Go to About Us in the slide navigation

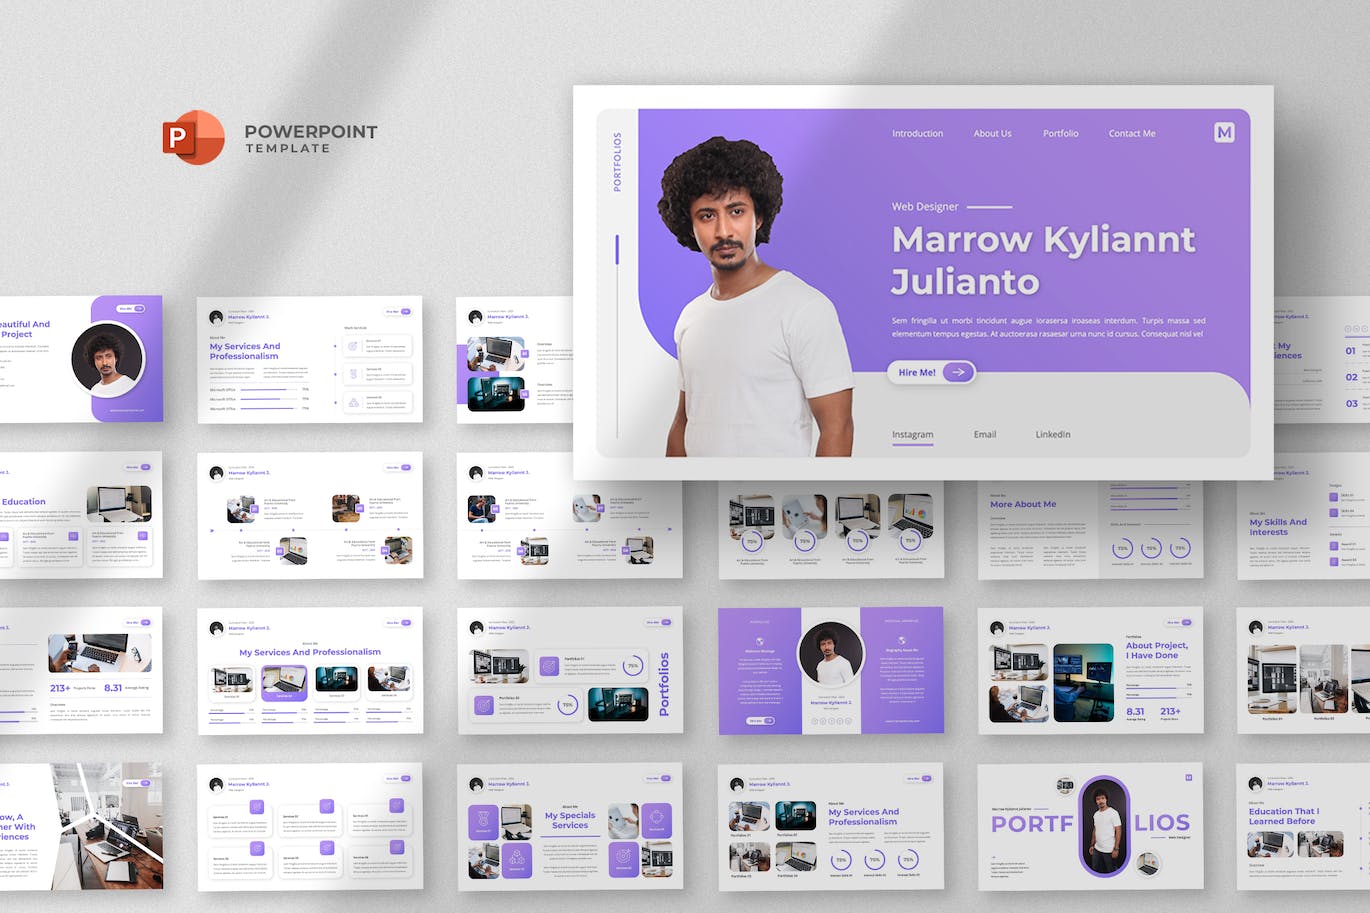click(x=992, y=133)
